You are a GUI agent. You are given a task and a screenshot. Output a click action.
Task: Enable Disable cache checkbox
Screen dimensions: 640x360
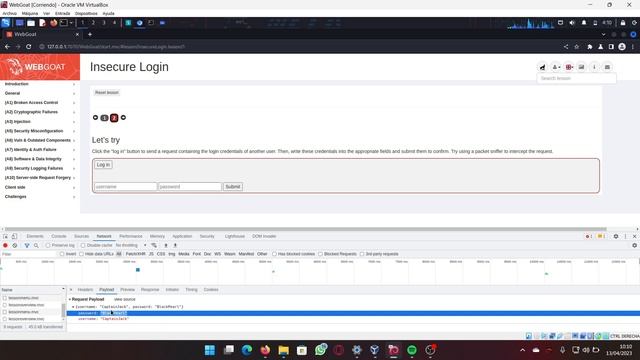83,245
